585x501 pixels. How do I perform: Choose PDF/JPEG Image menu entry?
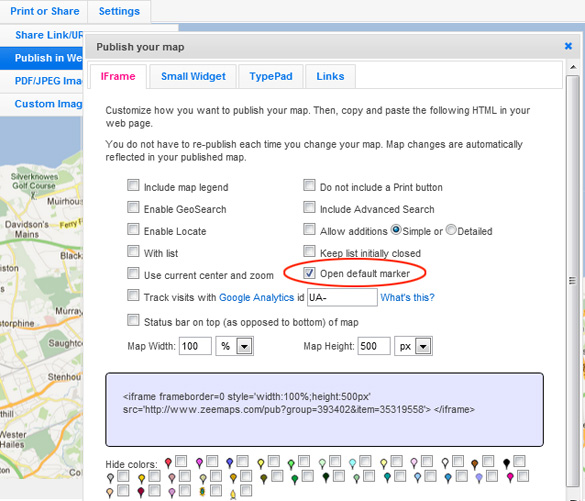pyautogui.click(x=42, y=81)
